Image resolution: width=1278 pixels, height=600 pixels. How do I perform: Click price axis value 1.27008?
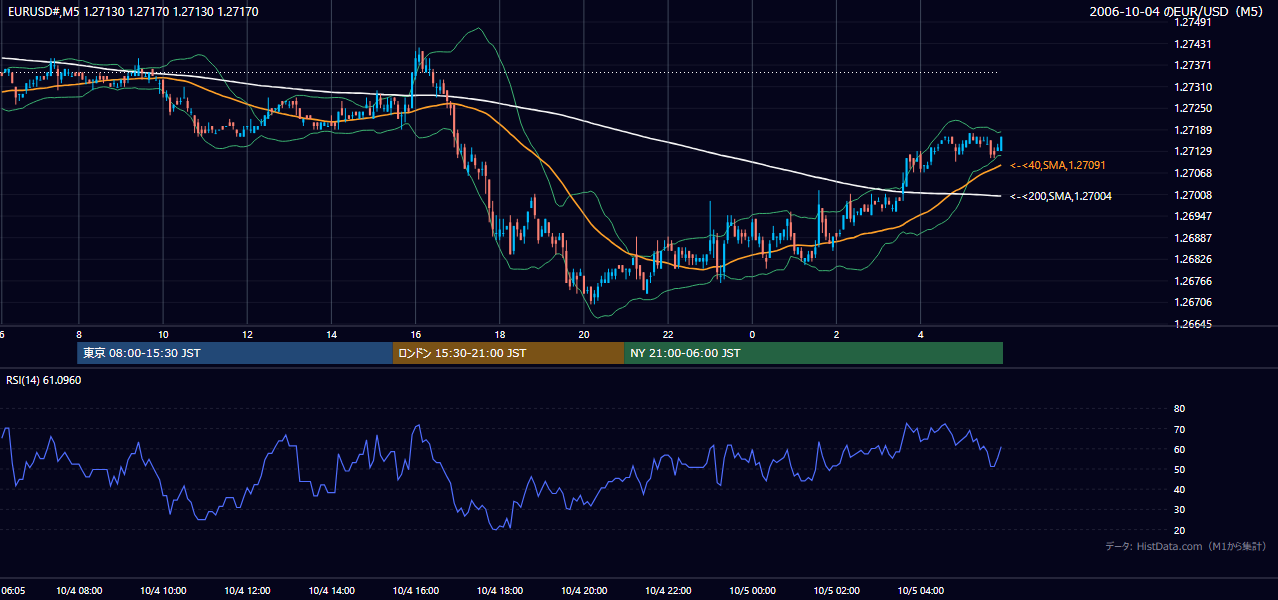1193,195
